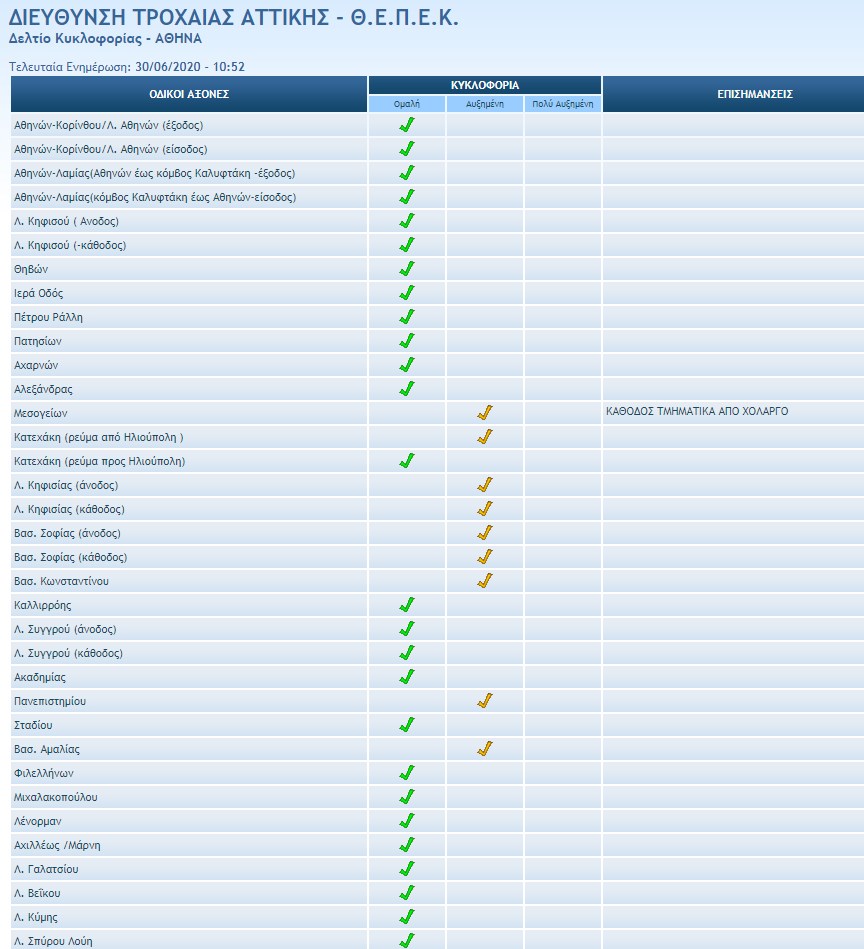Screen dimensions: 864x949
Task: Click green checkmark for Πατησίων row
Action: point(406,341)
